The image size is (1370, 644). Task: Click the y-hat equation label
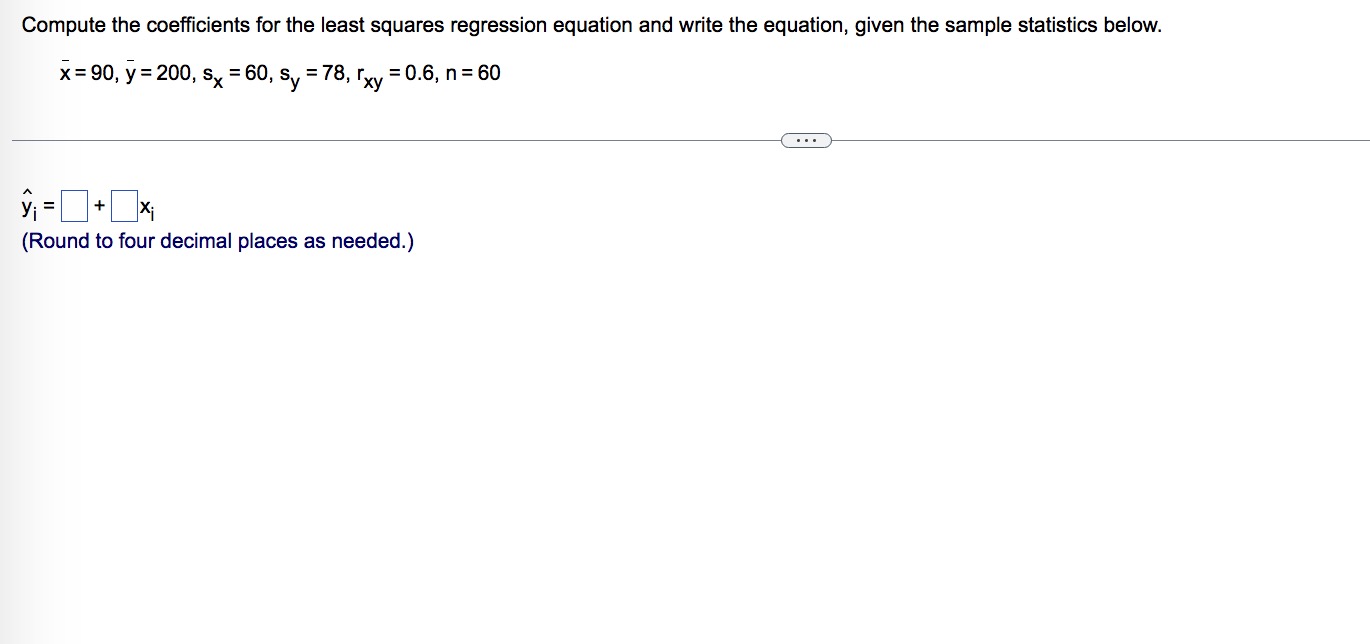click(x=29, y=204)
